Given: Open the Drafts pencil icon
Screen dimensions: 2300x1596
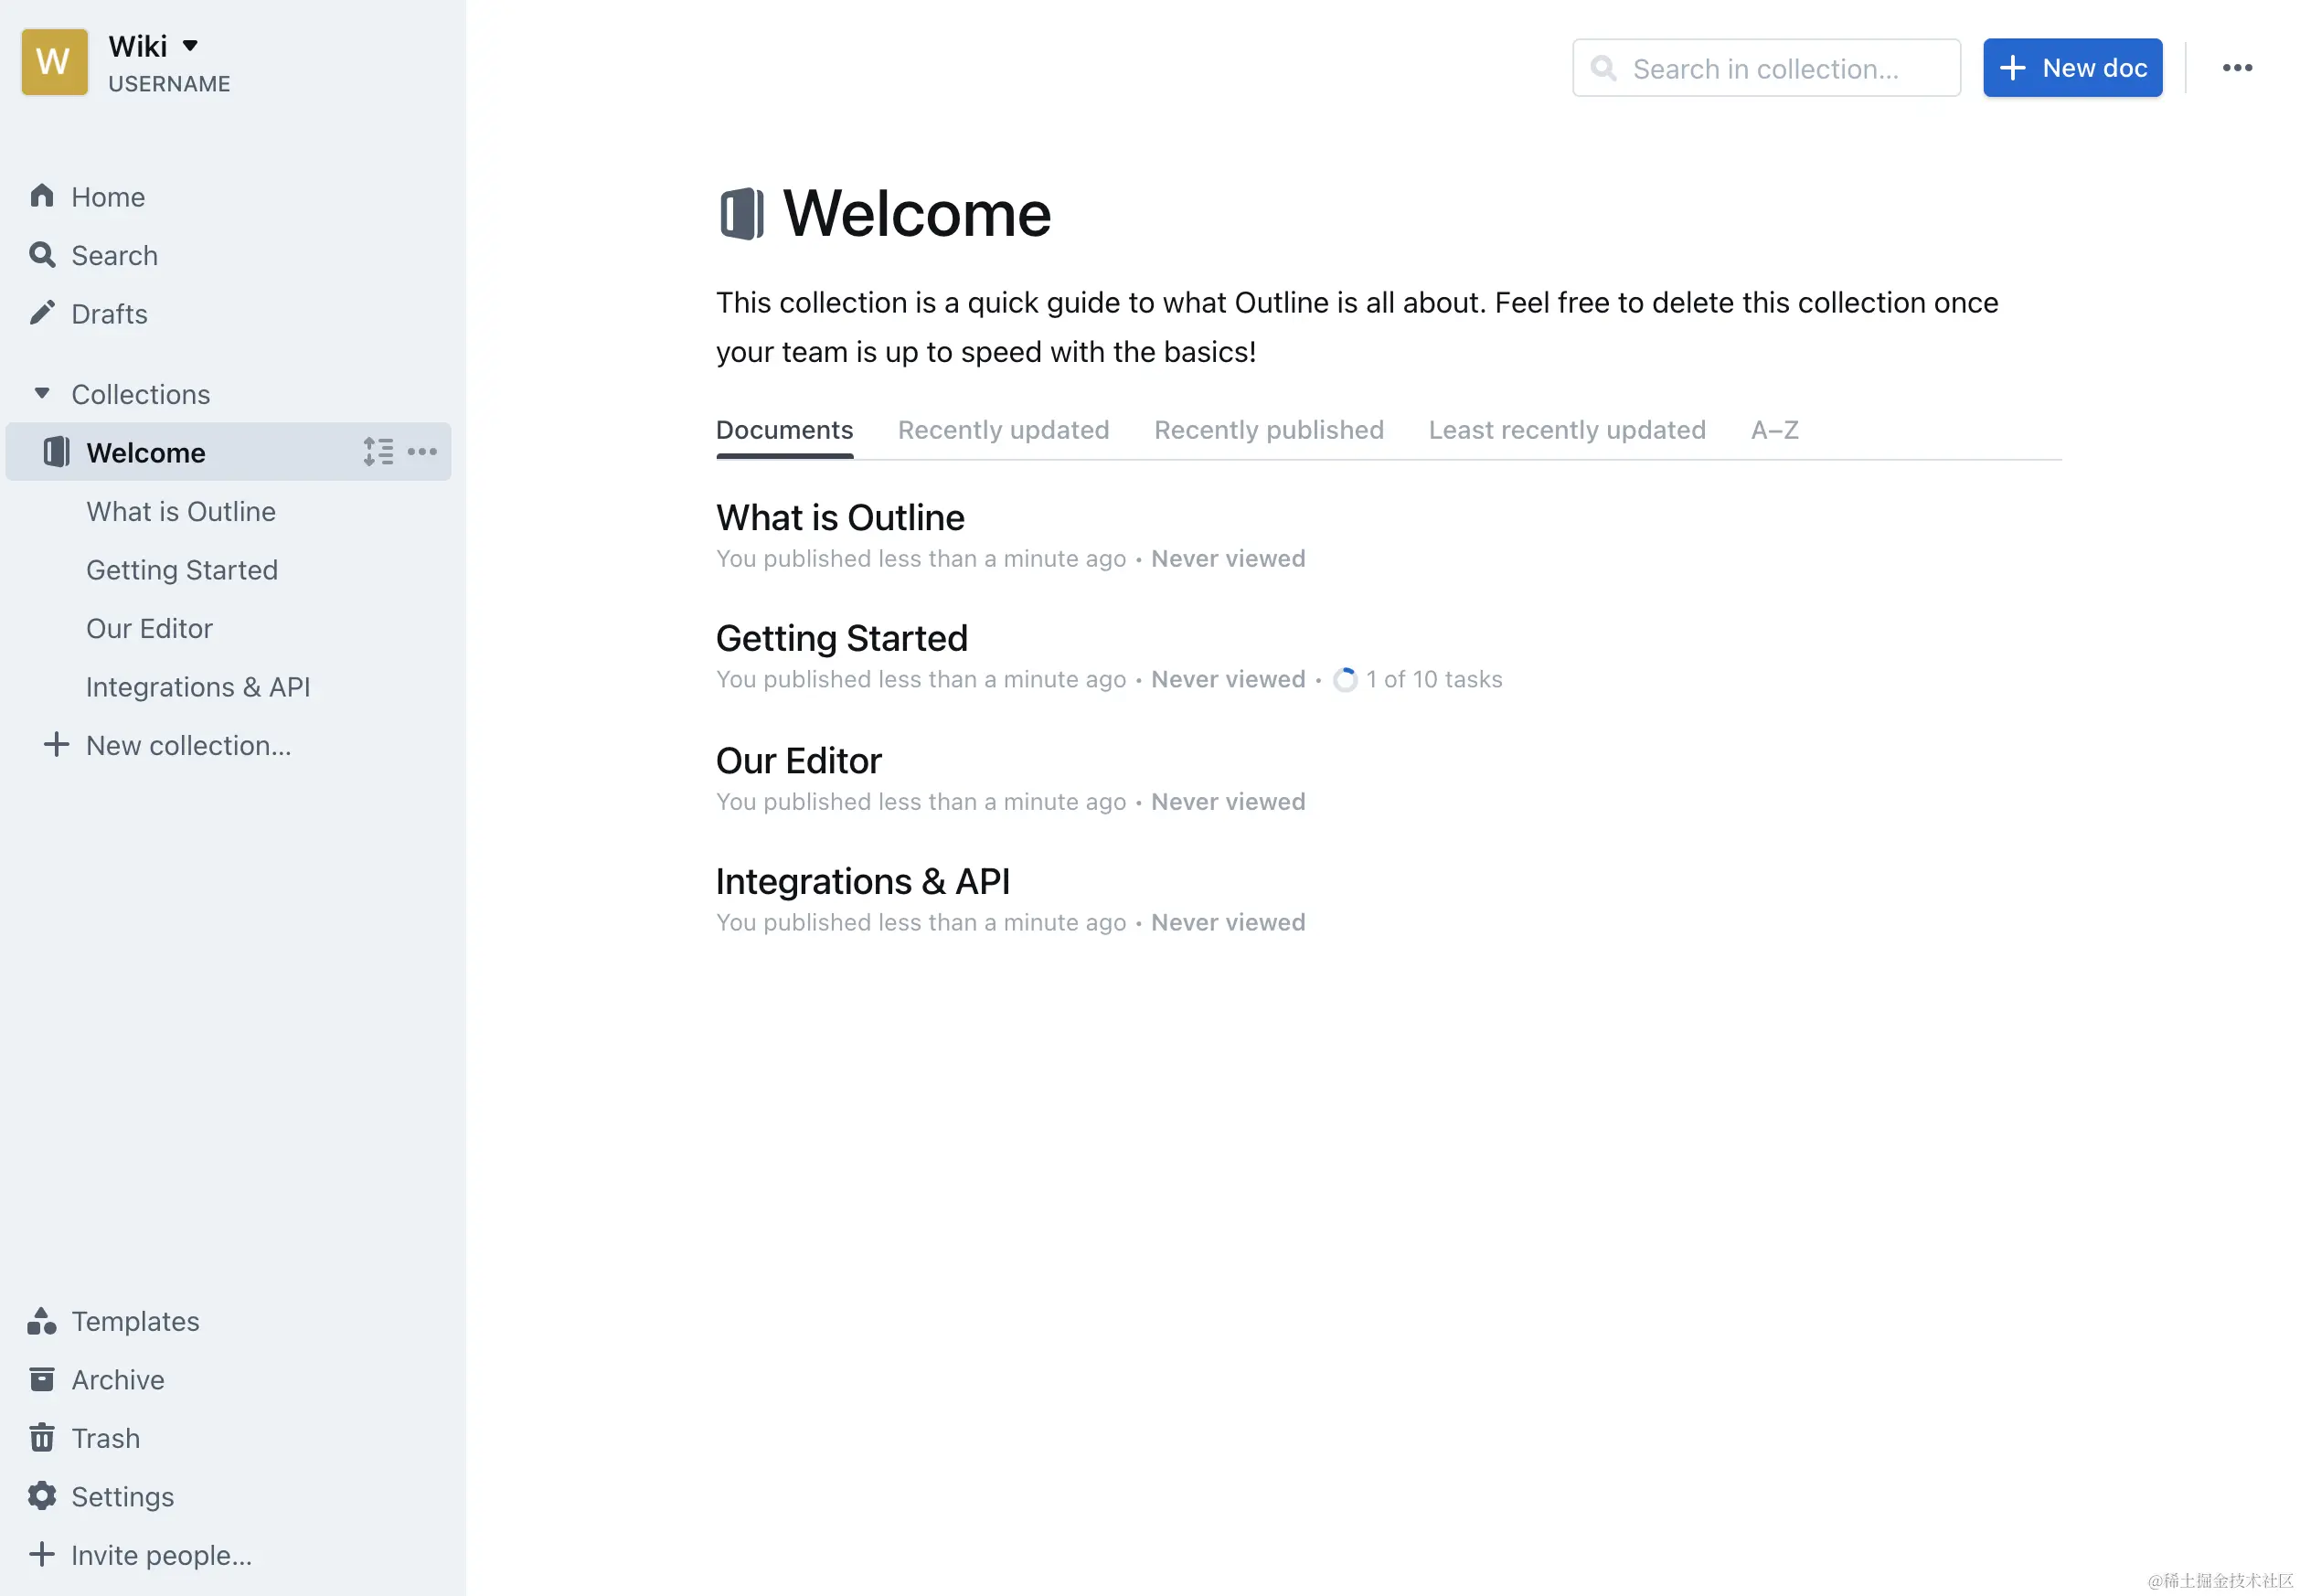Looking at the screenshot, I should [42, 313].
